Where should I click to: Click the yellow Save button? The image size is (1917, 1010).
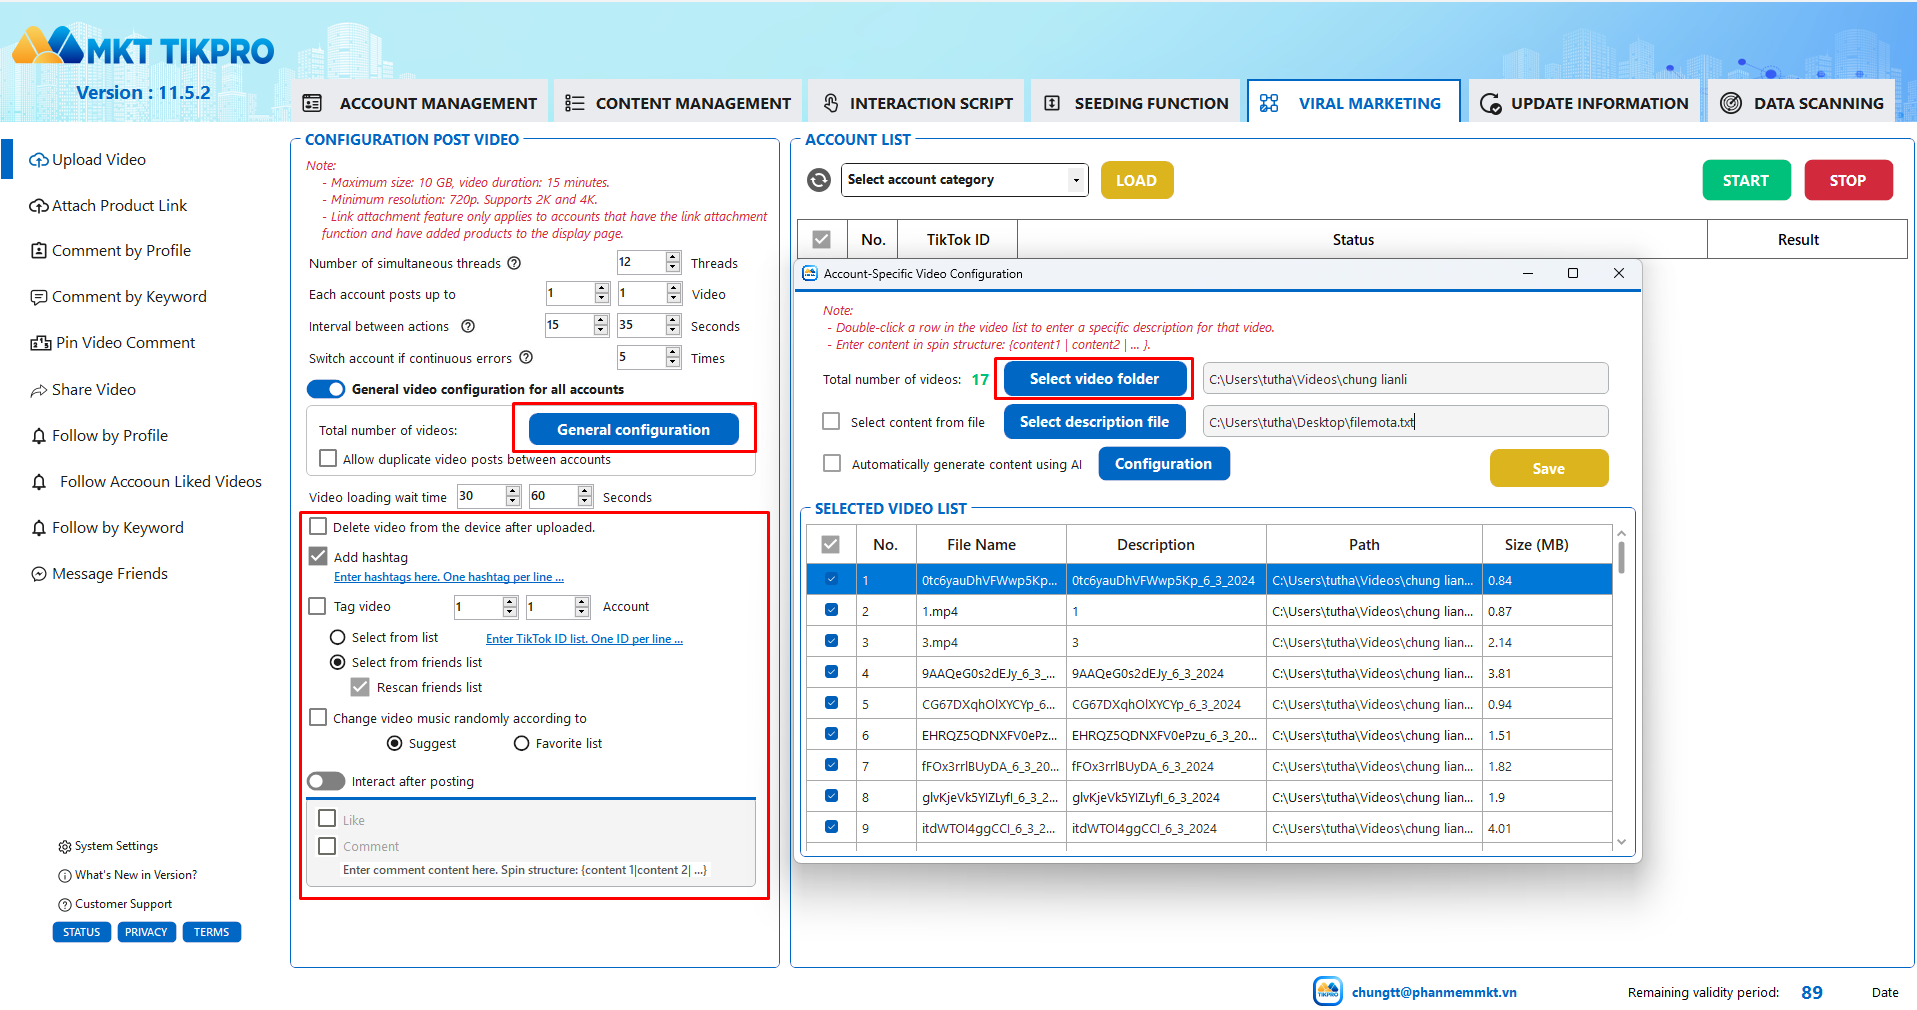pos(1549,468)
